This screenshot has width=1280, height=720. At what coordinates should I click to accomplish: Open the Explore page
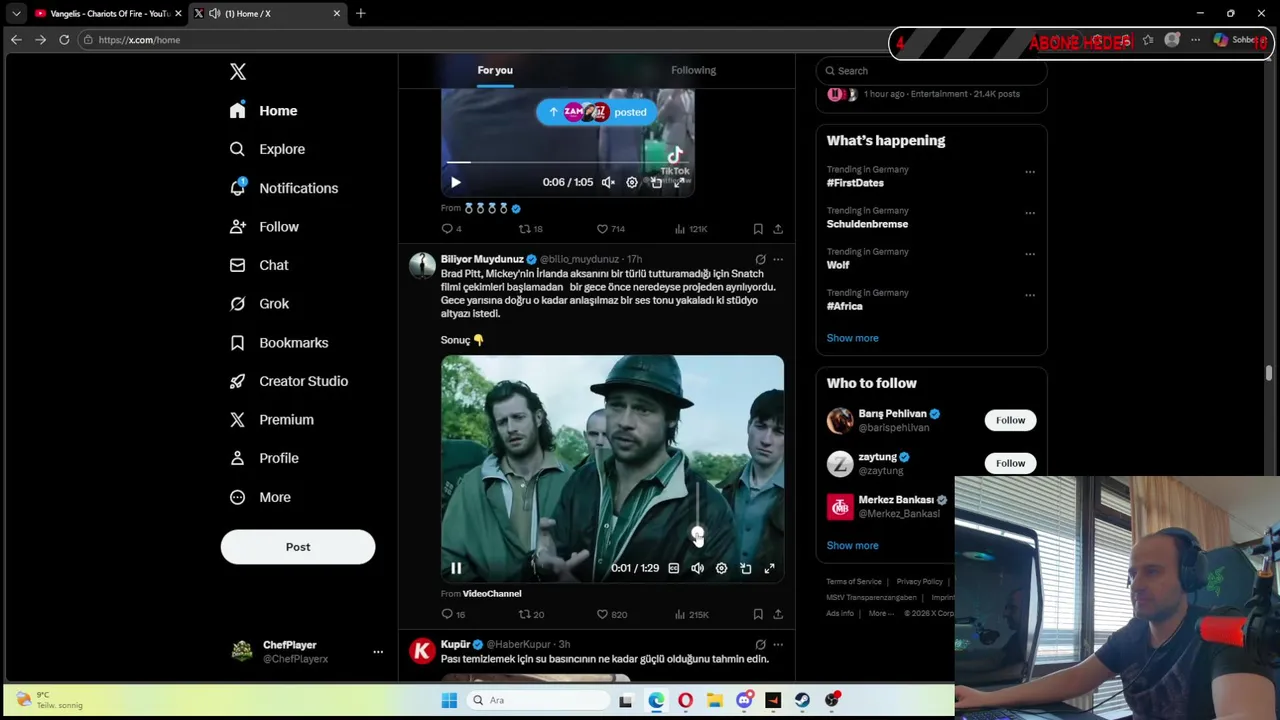pyautogui.click(x=267, y=149)
